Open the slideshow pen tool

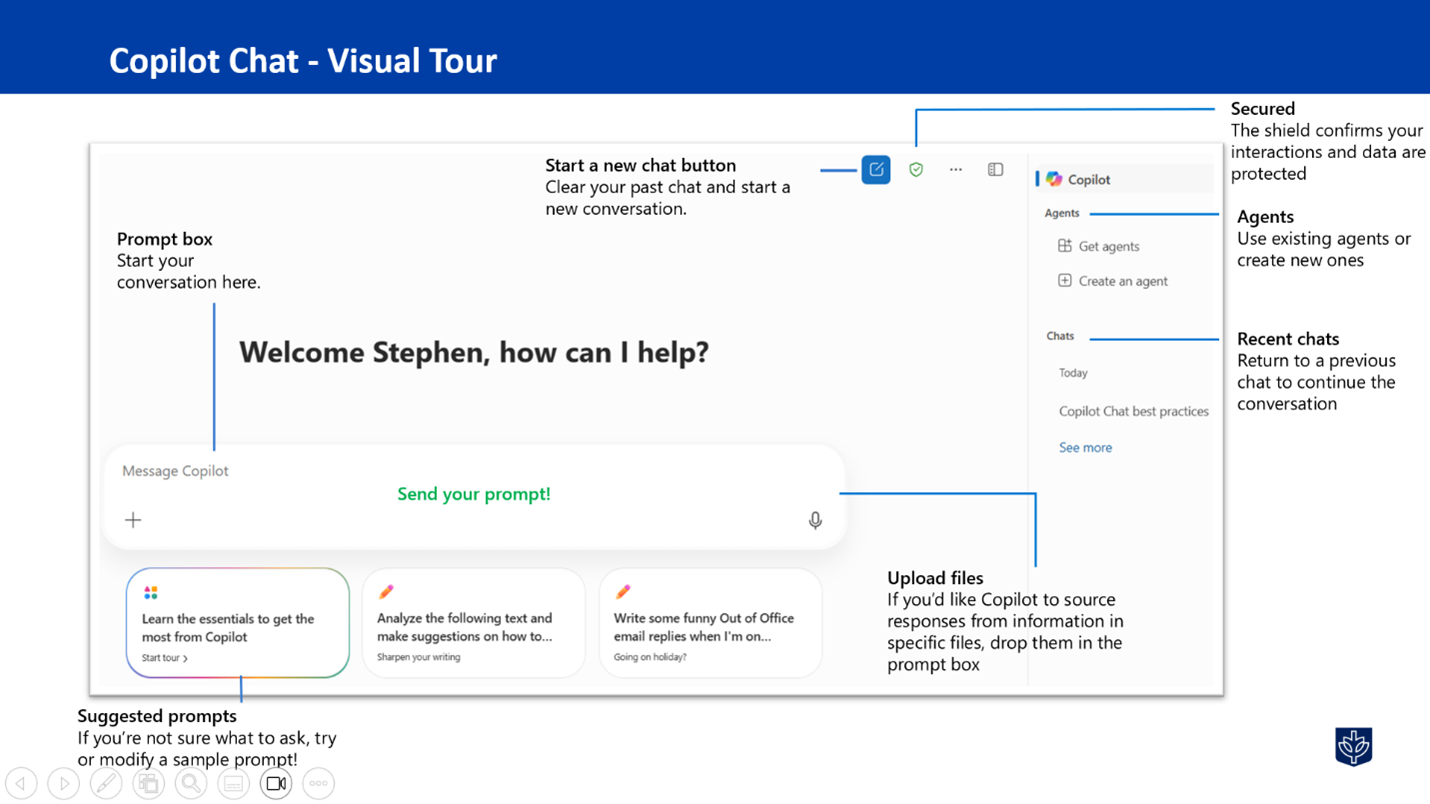(x=106, y=784)
